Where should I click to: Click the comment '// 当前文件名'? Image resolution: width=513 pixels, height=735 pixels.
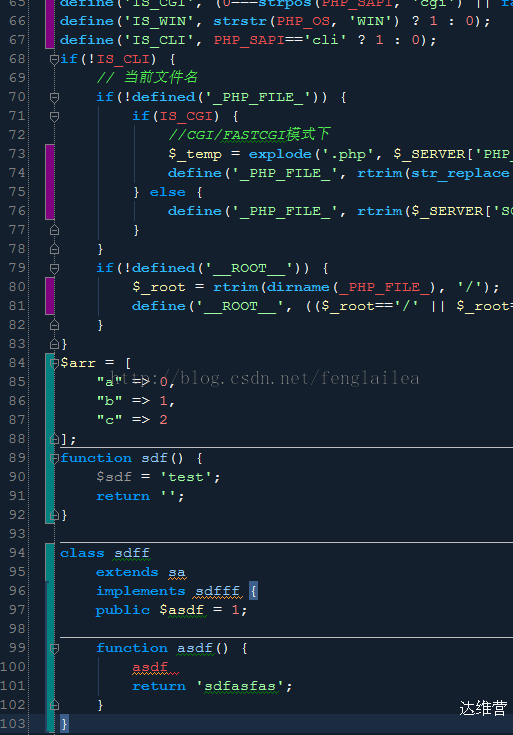pyautogui.click(x=147, y=77)
